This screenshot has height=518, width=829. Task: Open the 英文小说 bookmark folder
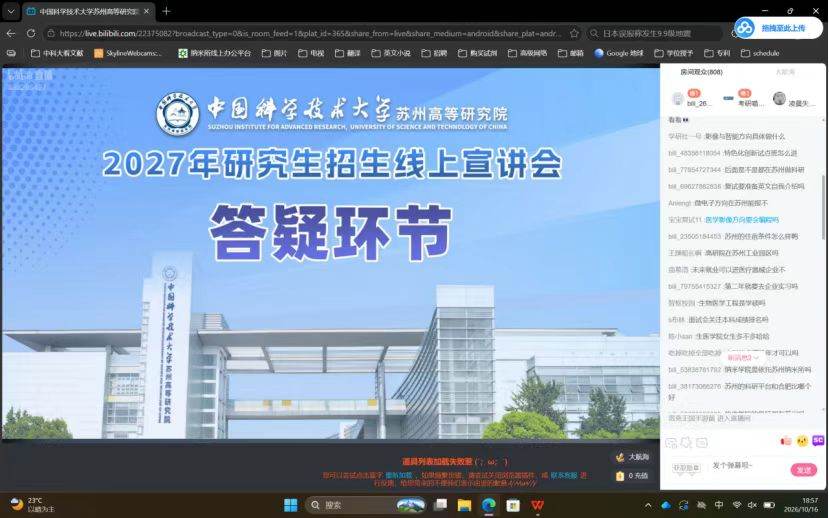click(391, 53)
